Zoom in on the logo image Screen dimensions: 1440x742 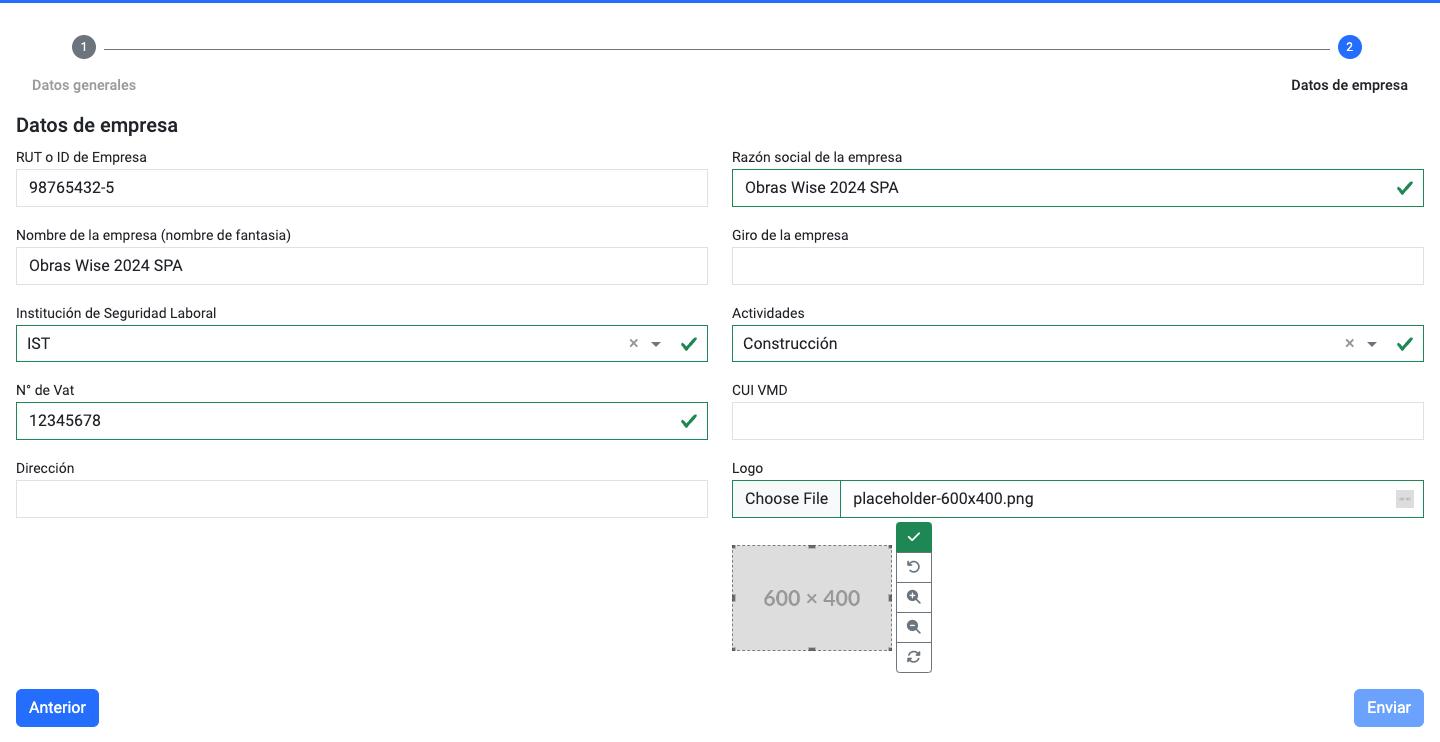click(x=913, y=597)
